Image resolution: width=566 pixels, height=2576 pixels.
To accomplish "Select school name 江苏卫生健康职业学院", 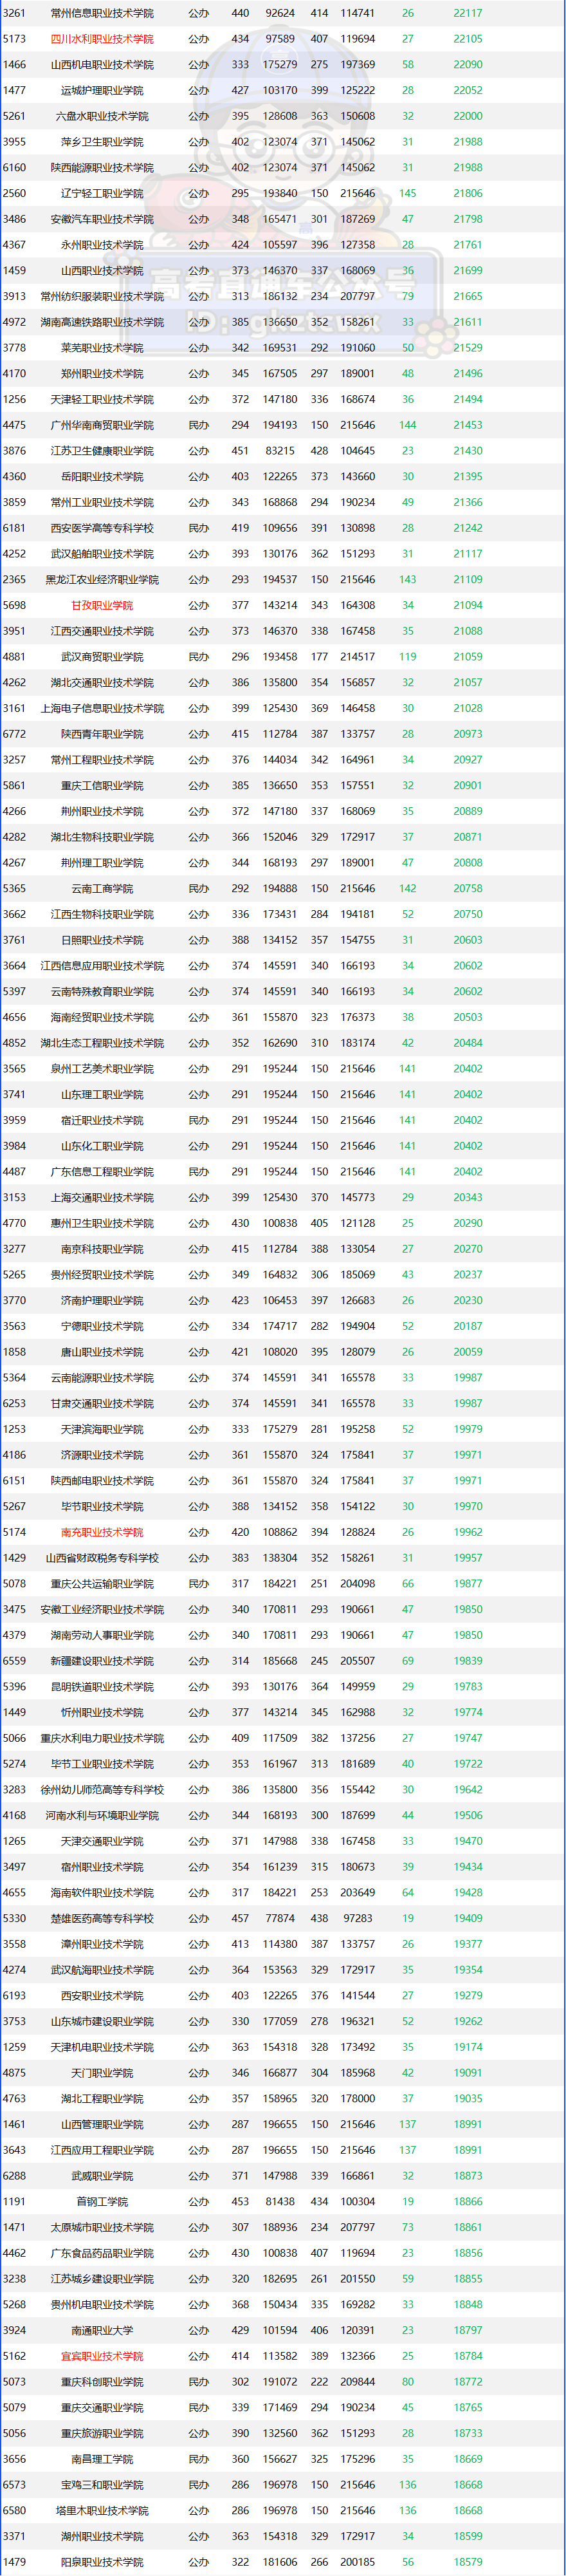I will point(102,451).
